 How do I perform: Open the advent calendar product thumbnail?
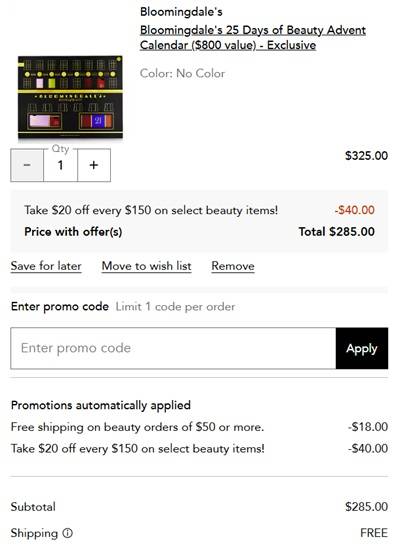coord(70,97)
